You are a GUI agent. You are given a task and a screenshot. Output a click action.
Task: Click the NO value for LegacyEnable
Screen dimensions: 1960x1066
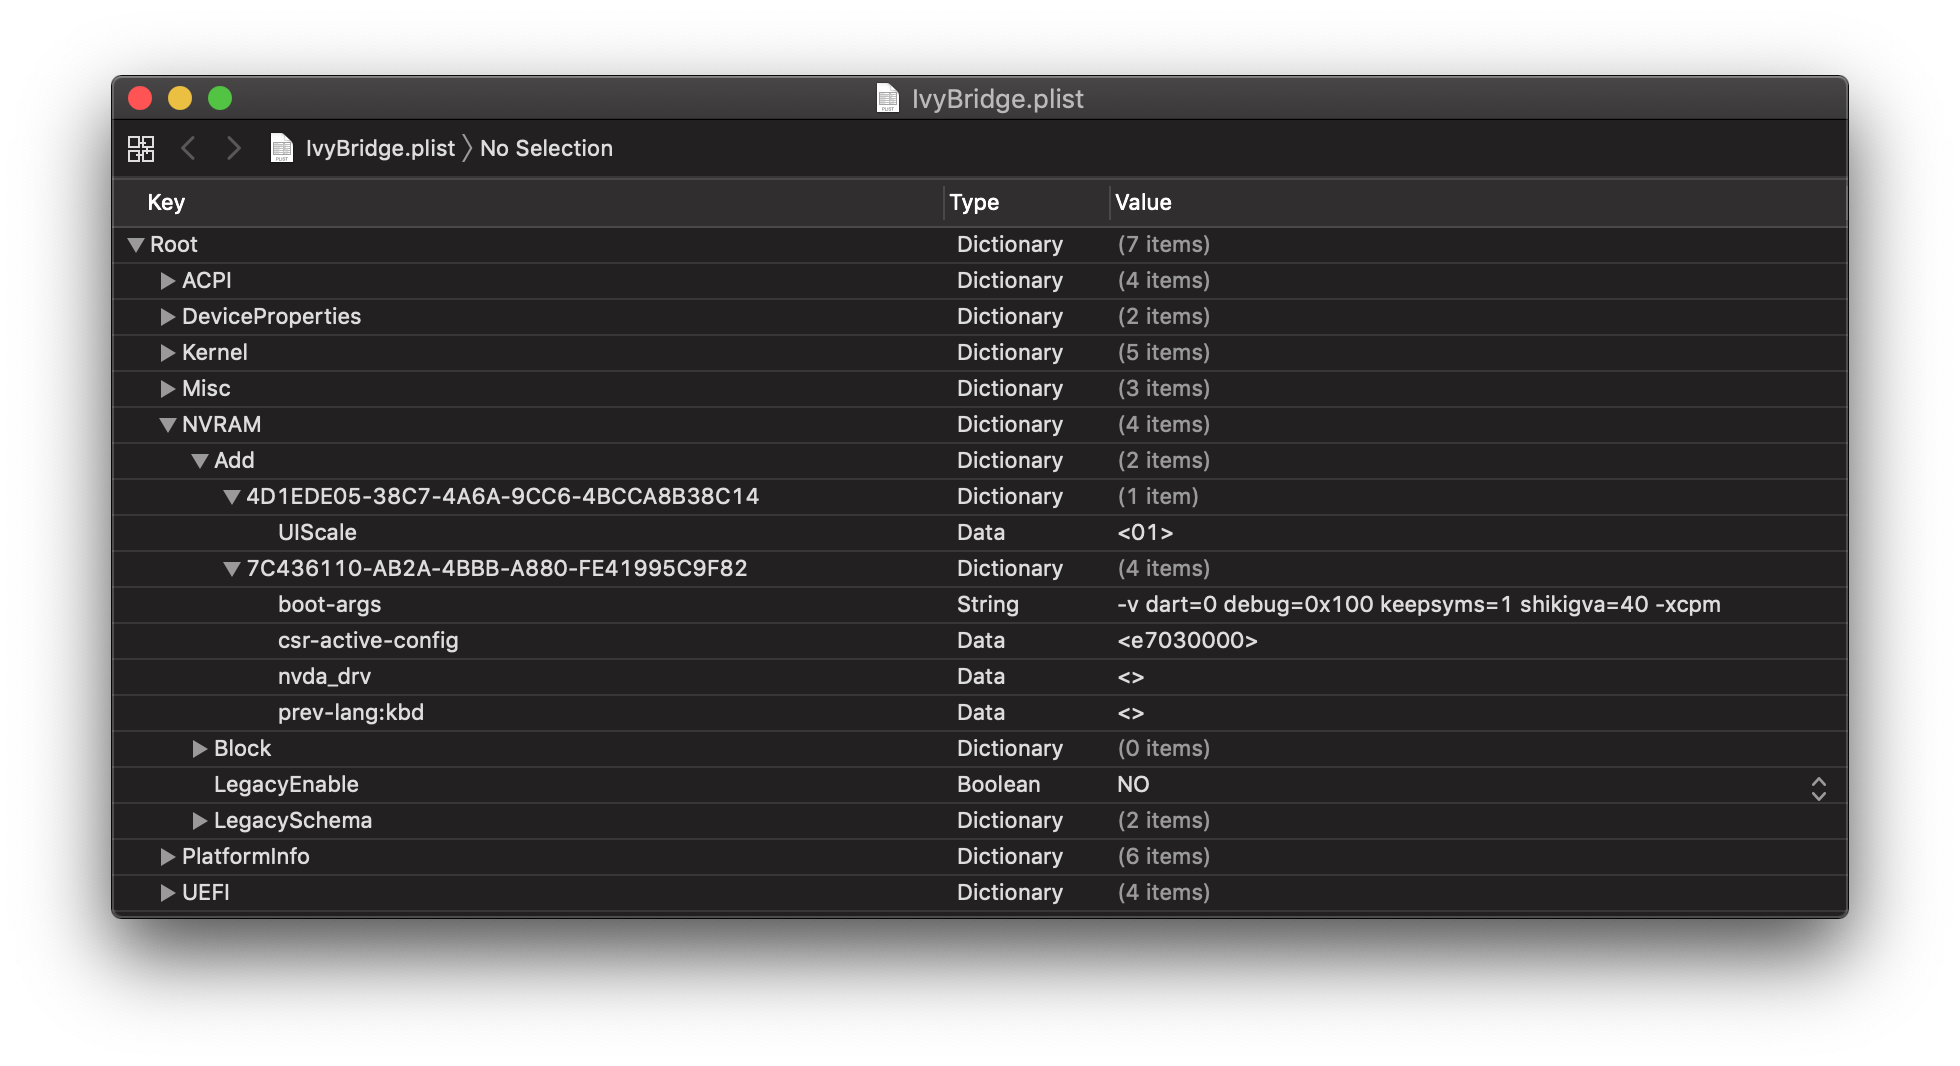pyautogui.click(x=1133, y=785)
